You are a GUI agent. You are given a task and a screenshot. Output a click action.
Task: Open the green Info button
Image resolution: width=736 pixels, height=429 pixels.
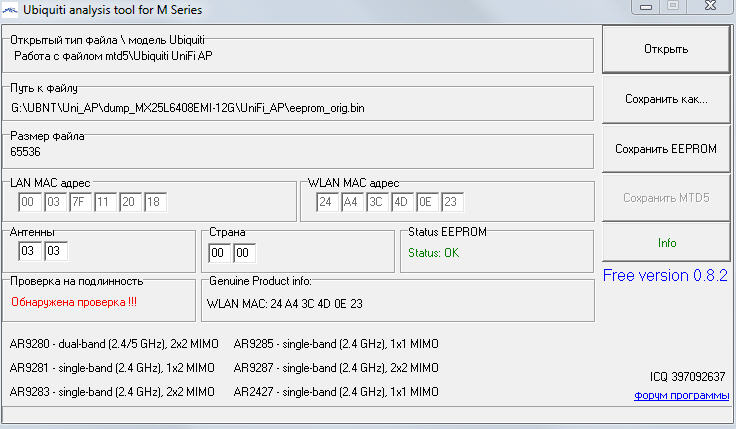pyautogui.click(x=666, y=243)
